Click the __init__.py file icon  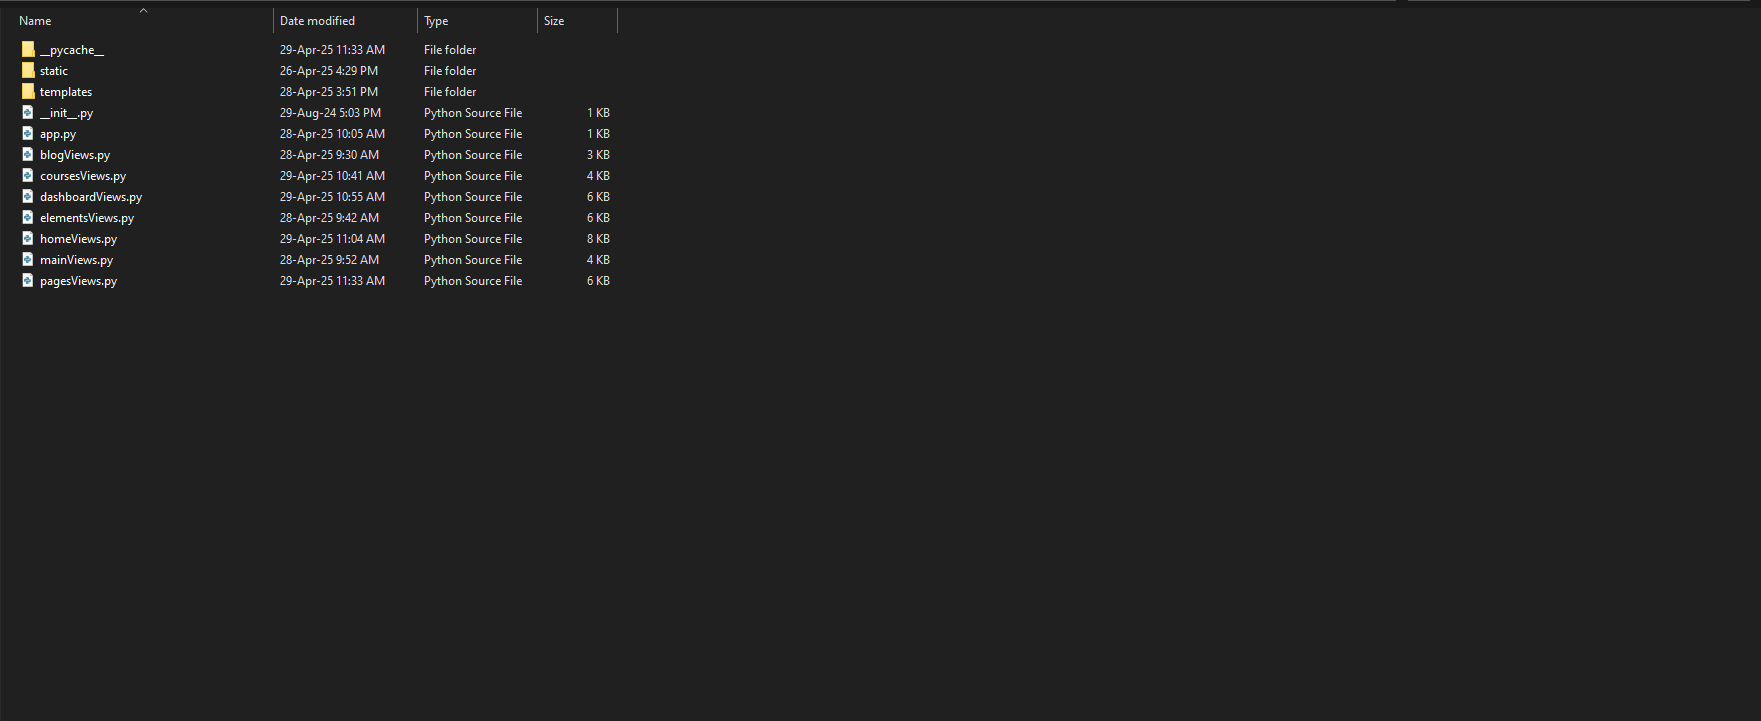(28, 113)
